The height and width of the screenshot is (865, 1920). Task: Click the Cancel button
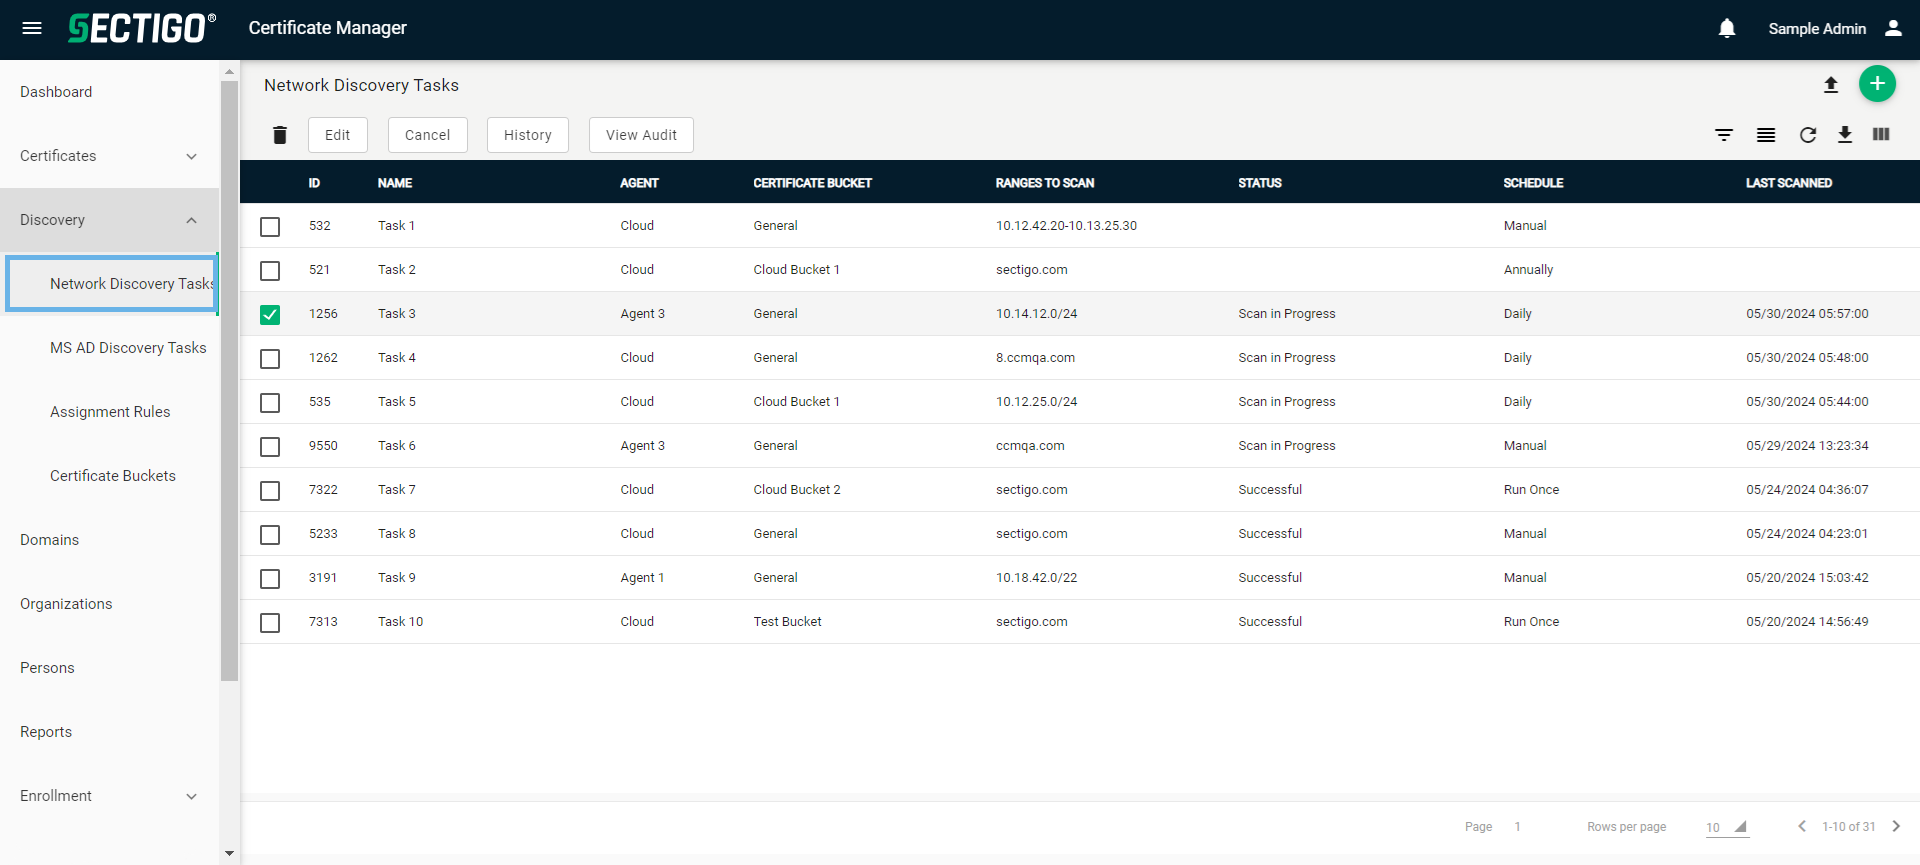tap(428, 135)
